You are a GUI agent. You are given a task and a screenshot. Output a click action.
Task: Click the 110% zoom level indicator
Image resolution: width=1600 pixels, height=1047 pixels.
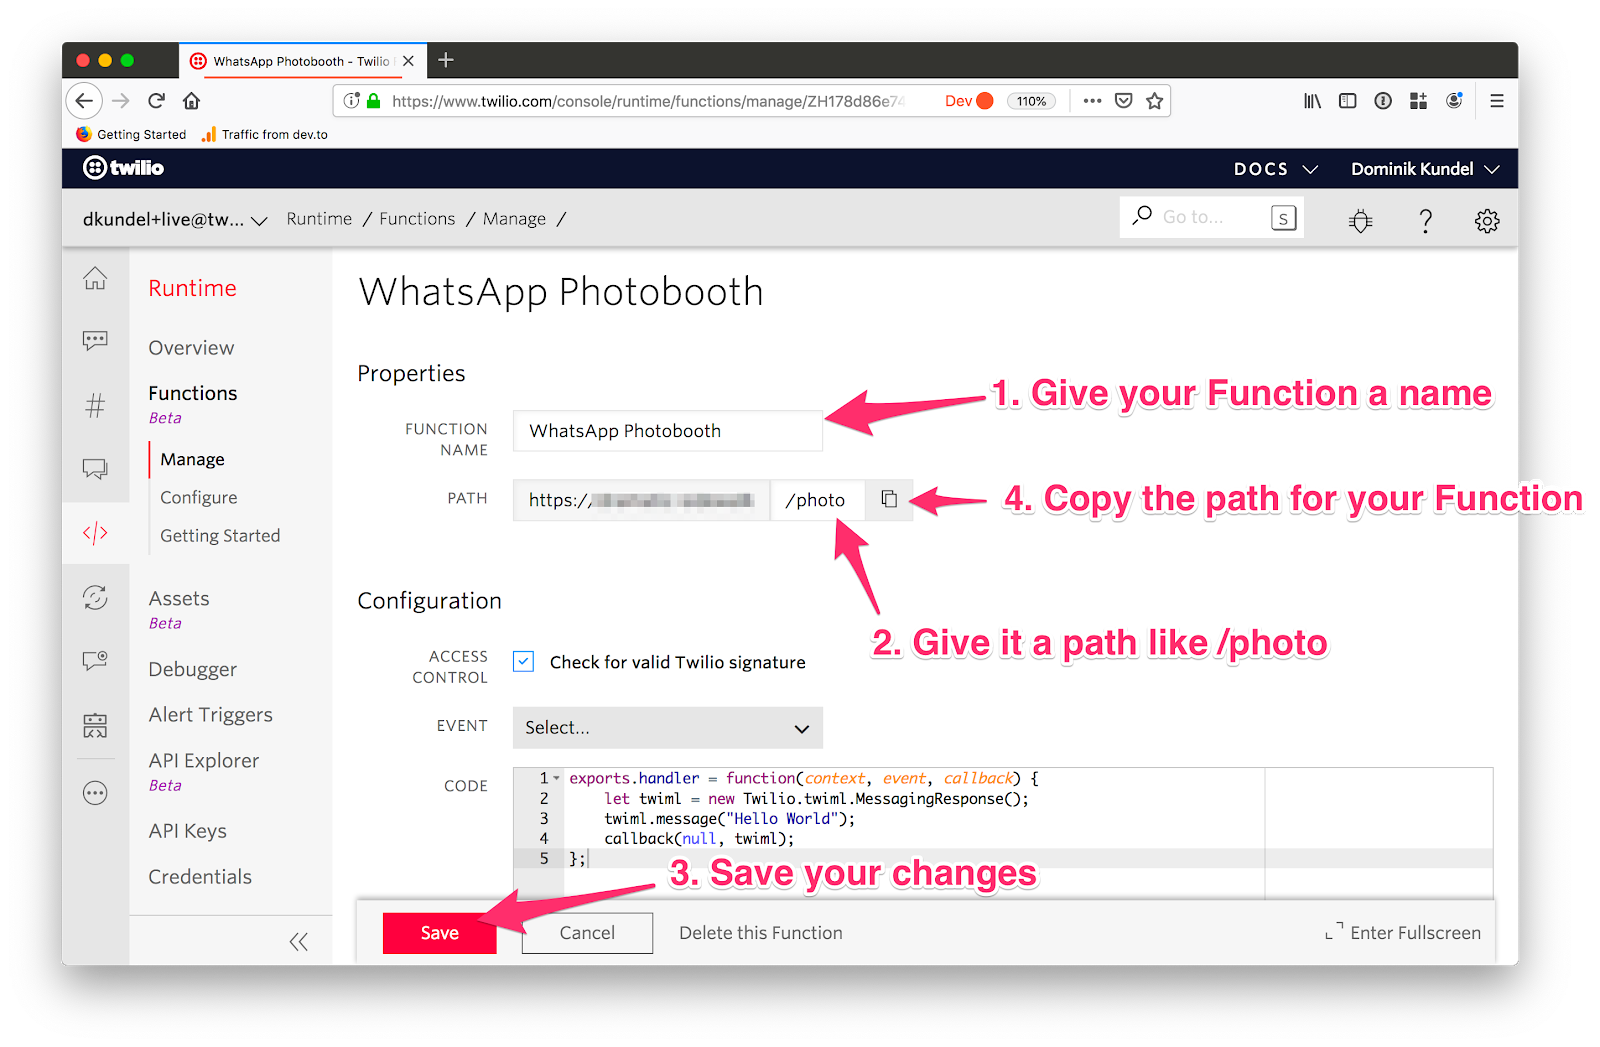tap(1031, 101)
